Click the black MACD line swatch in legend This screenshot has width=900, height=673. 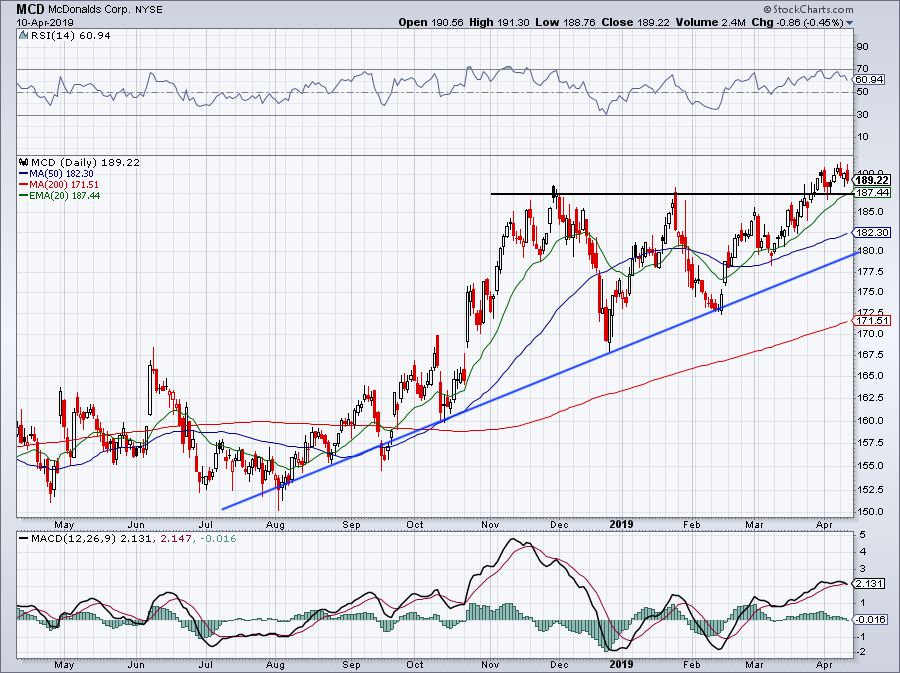click(x=24, y=539)
